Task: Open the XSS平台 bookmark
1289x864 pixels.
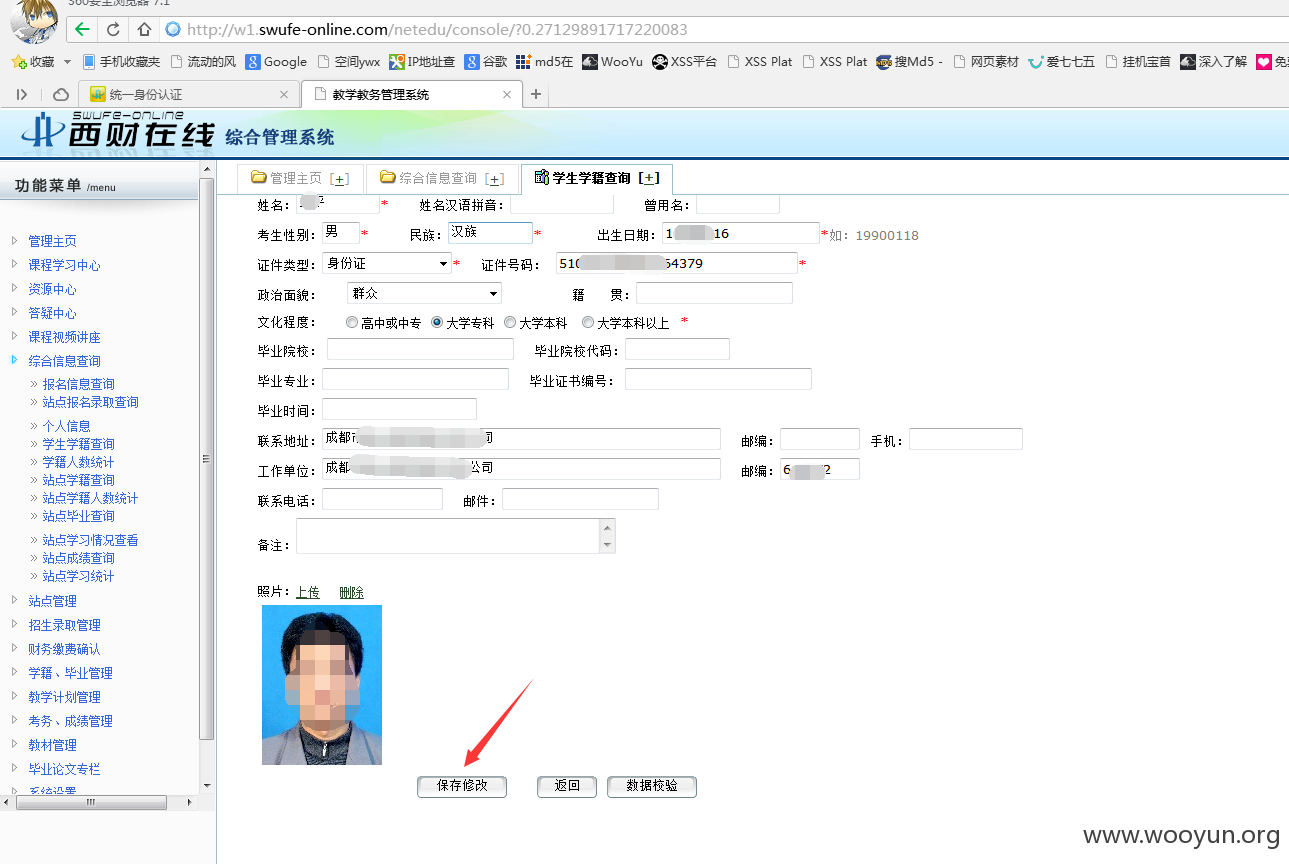Action: click(685, 62)
